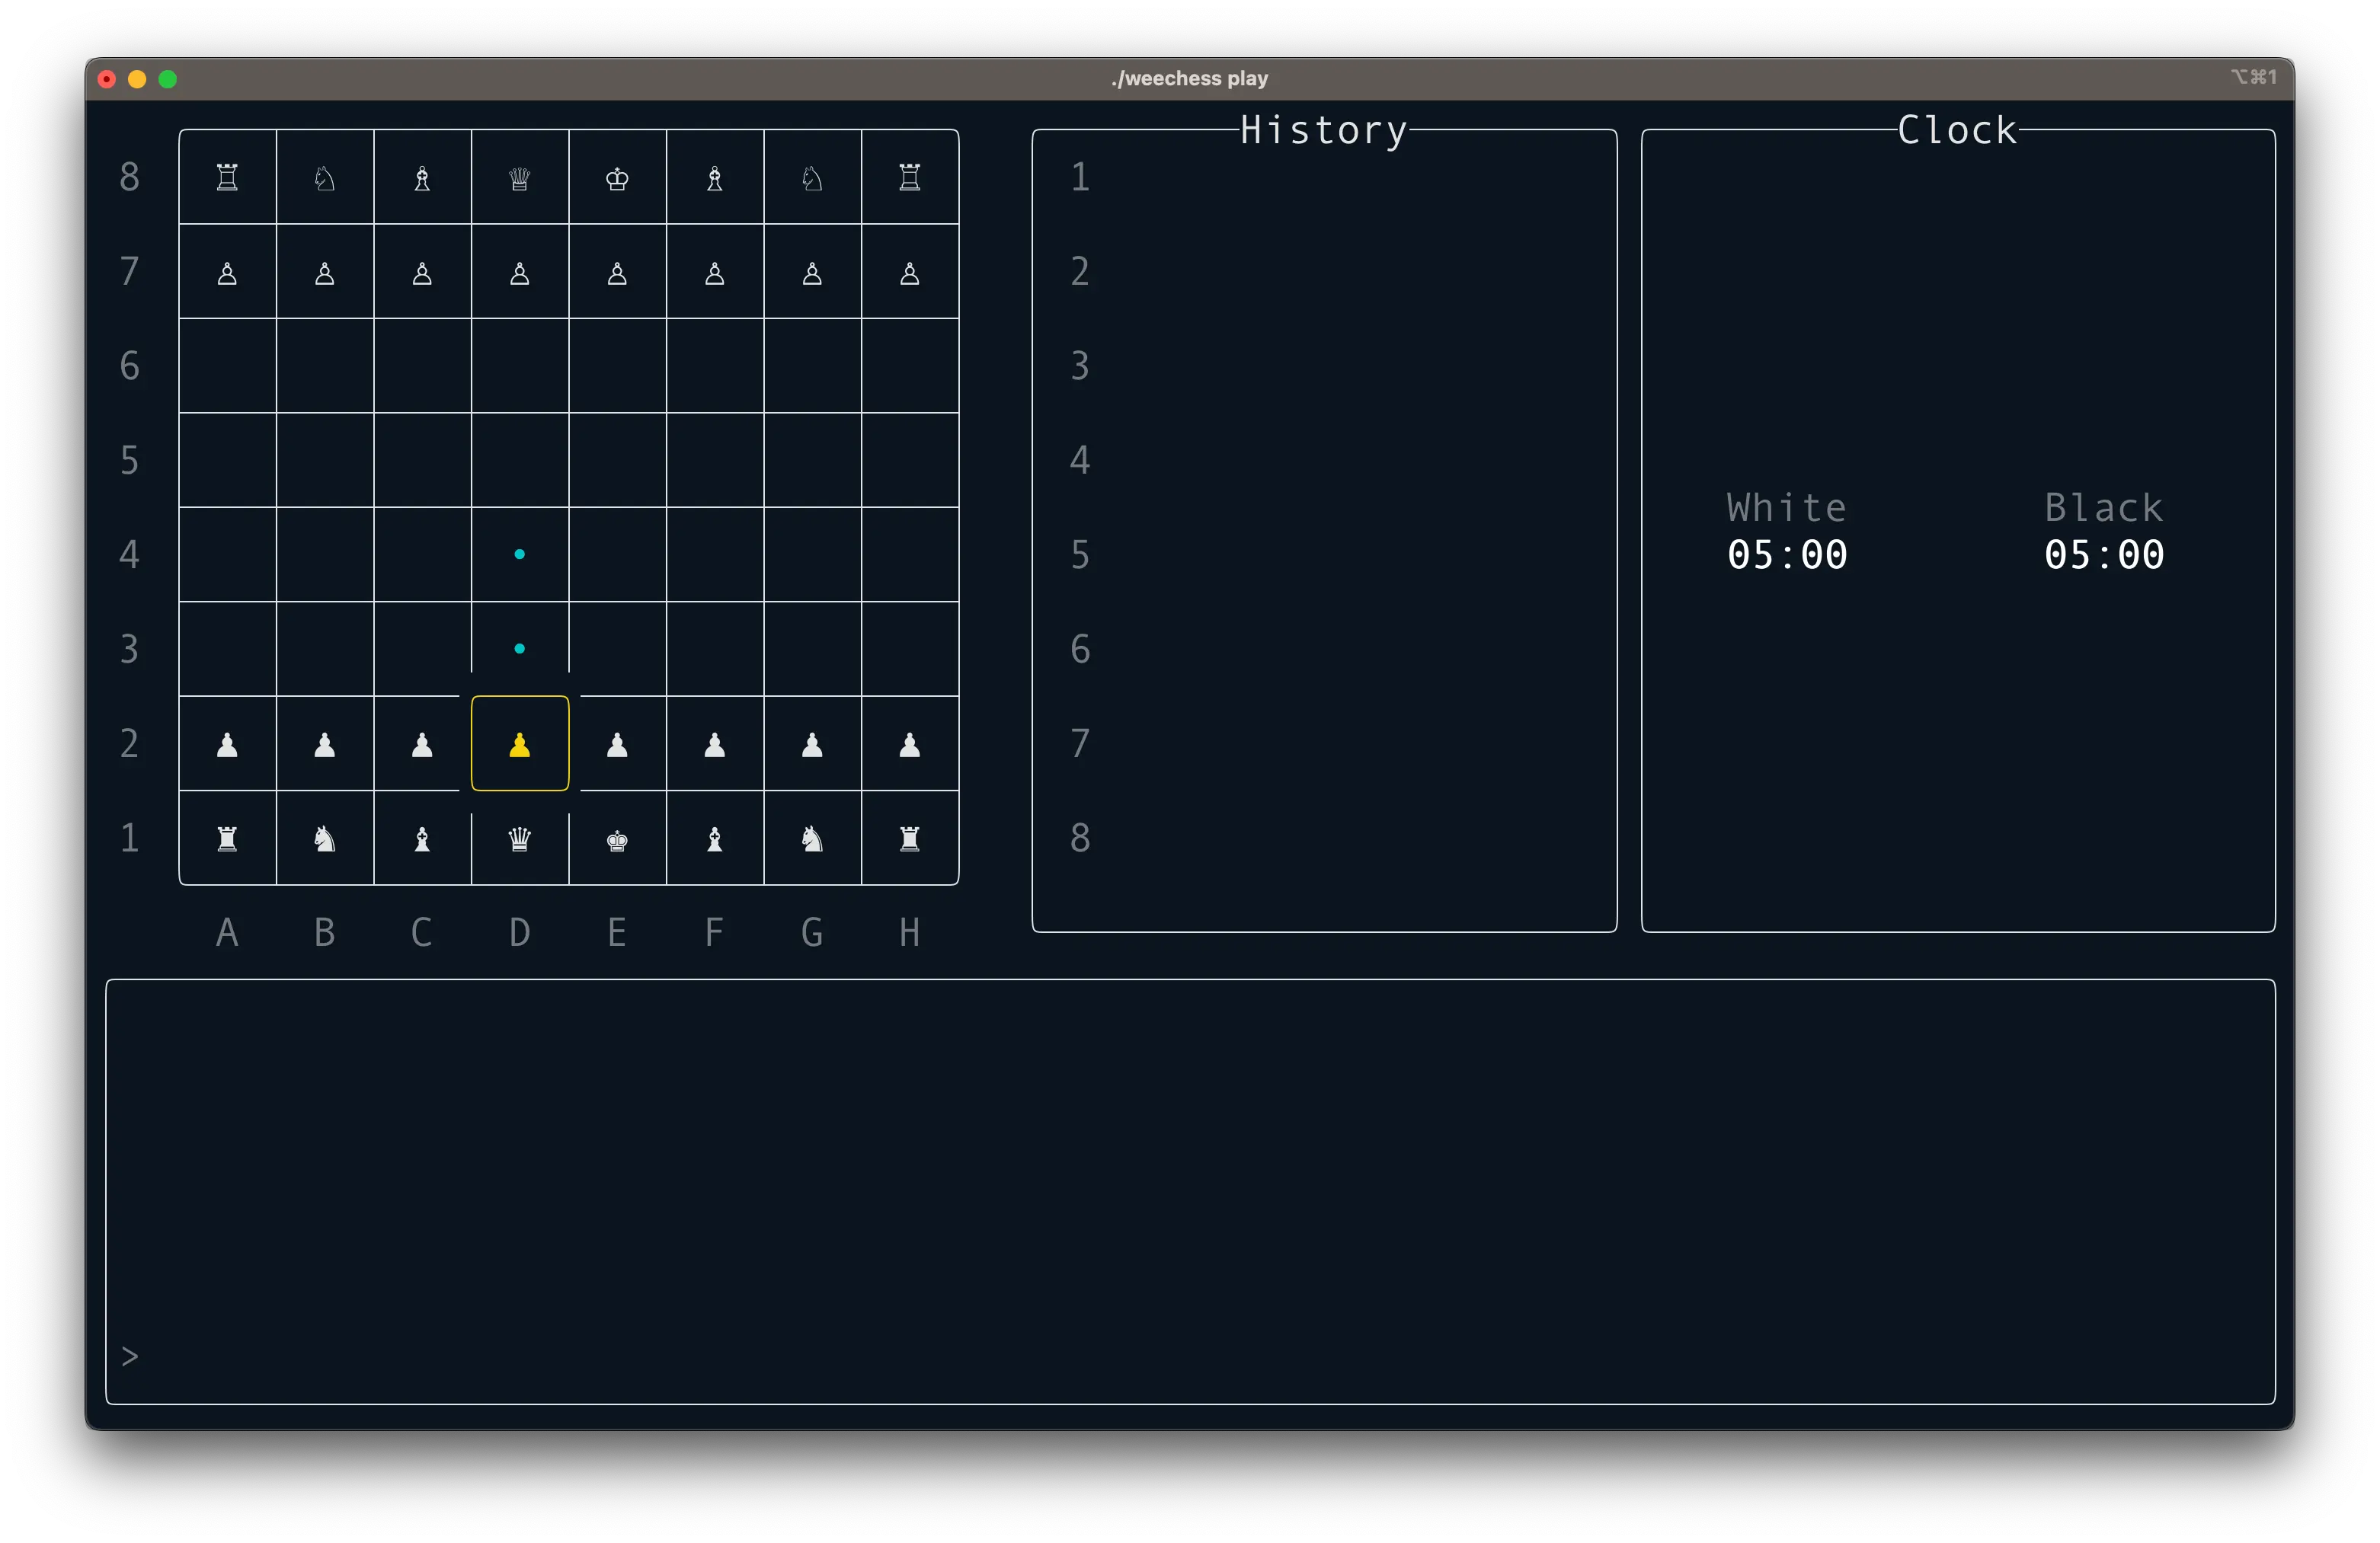
Task: Select the black rook on A8
Action: 227,178
